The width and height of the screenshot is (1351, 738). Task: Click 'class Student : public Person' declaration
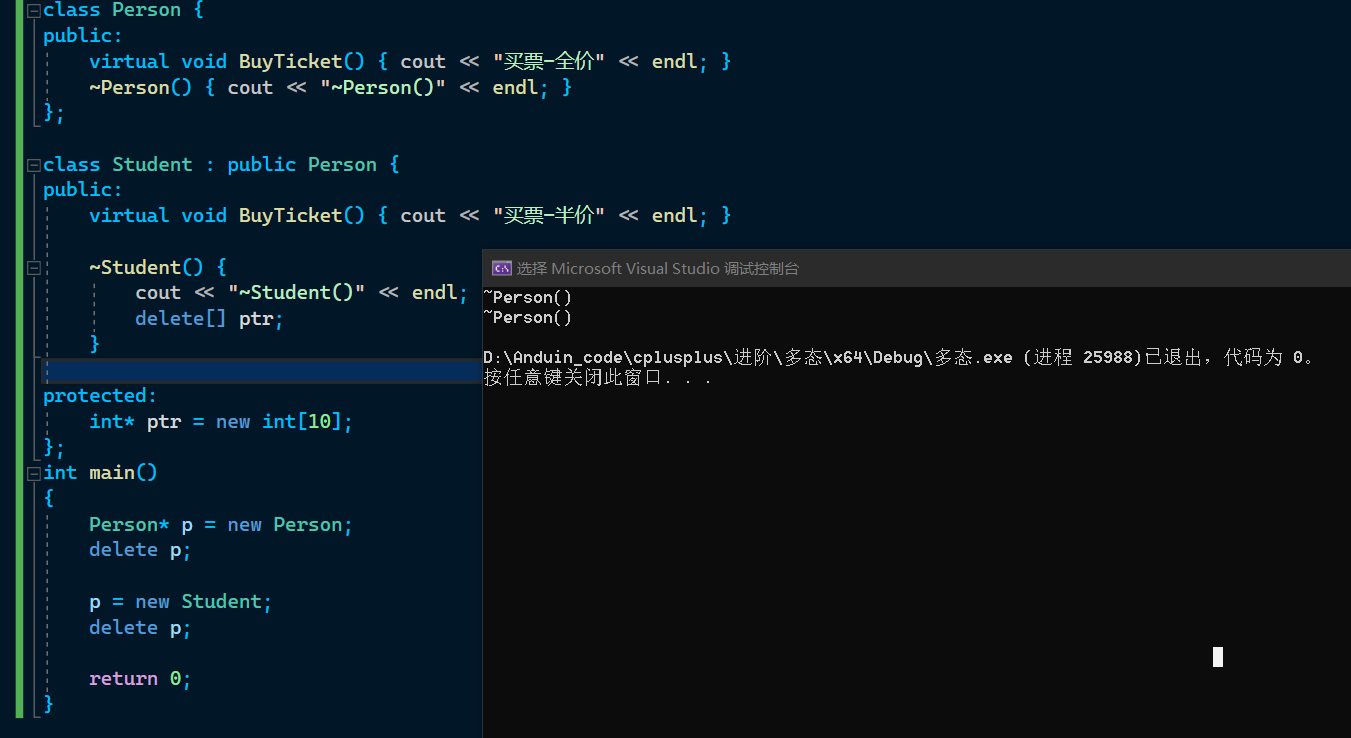pyautogui.click(x=210, y=164)
